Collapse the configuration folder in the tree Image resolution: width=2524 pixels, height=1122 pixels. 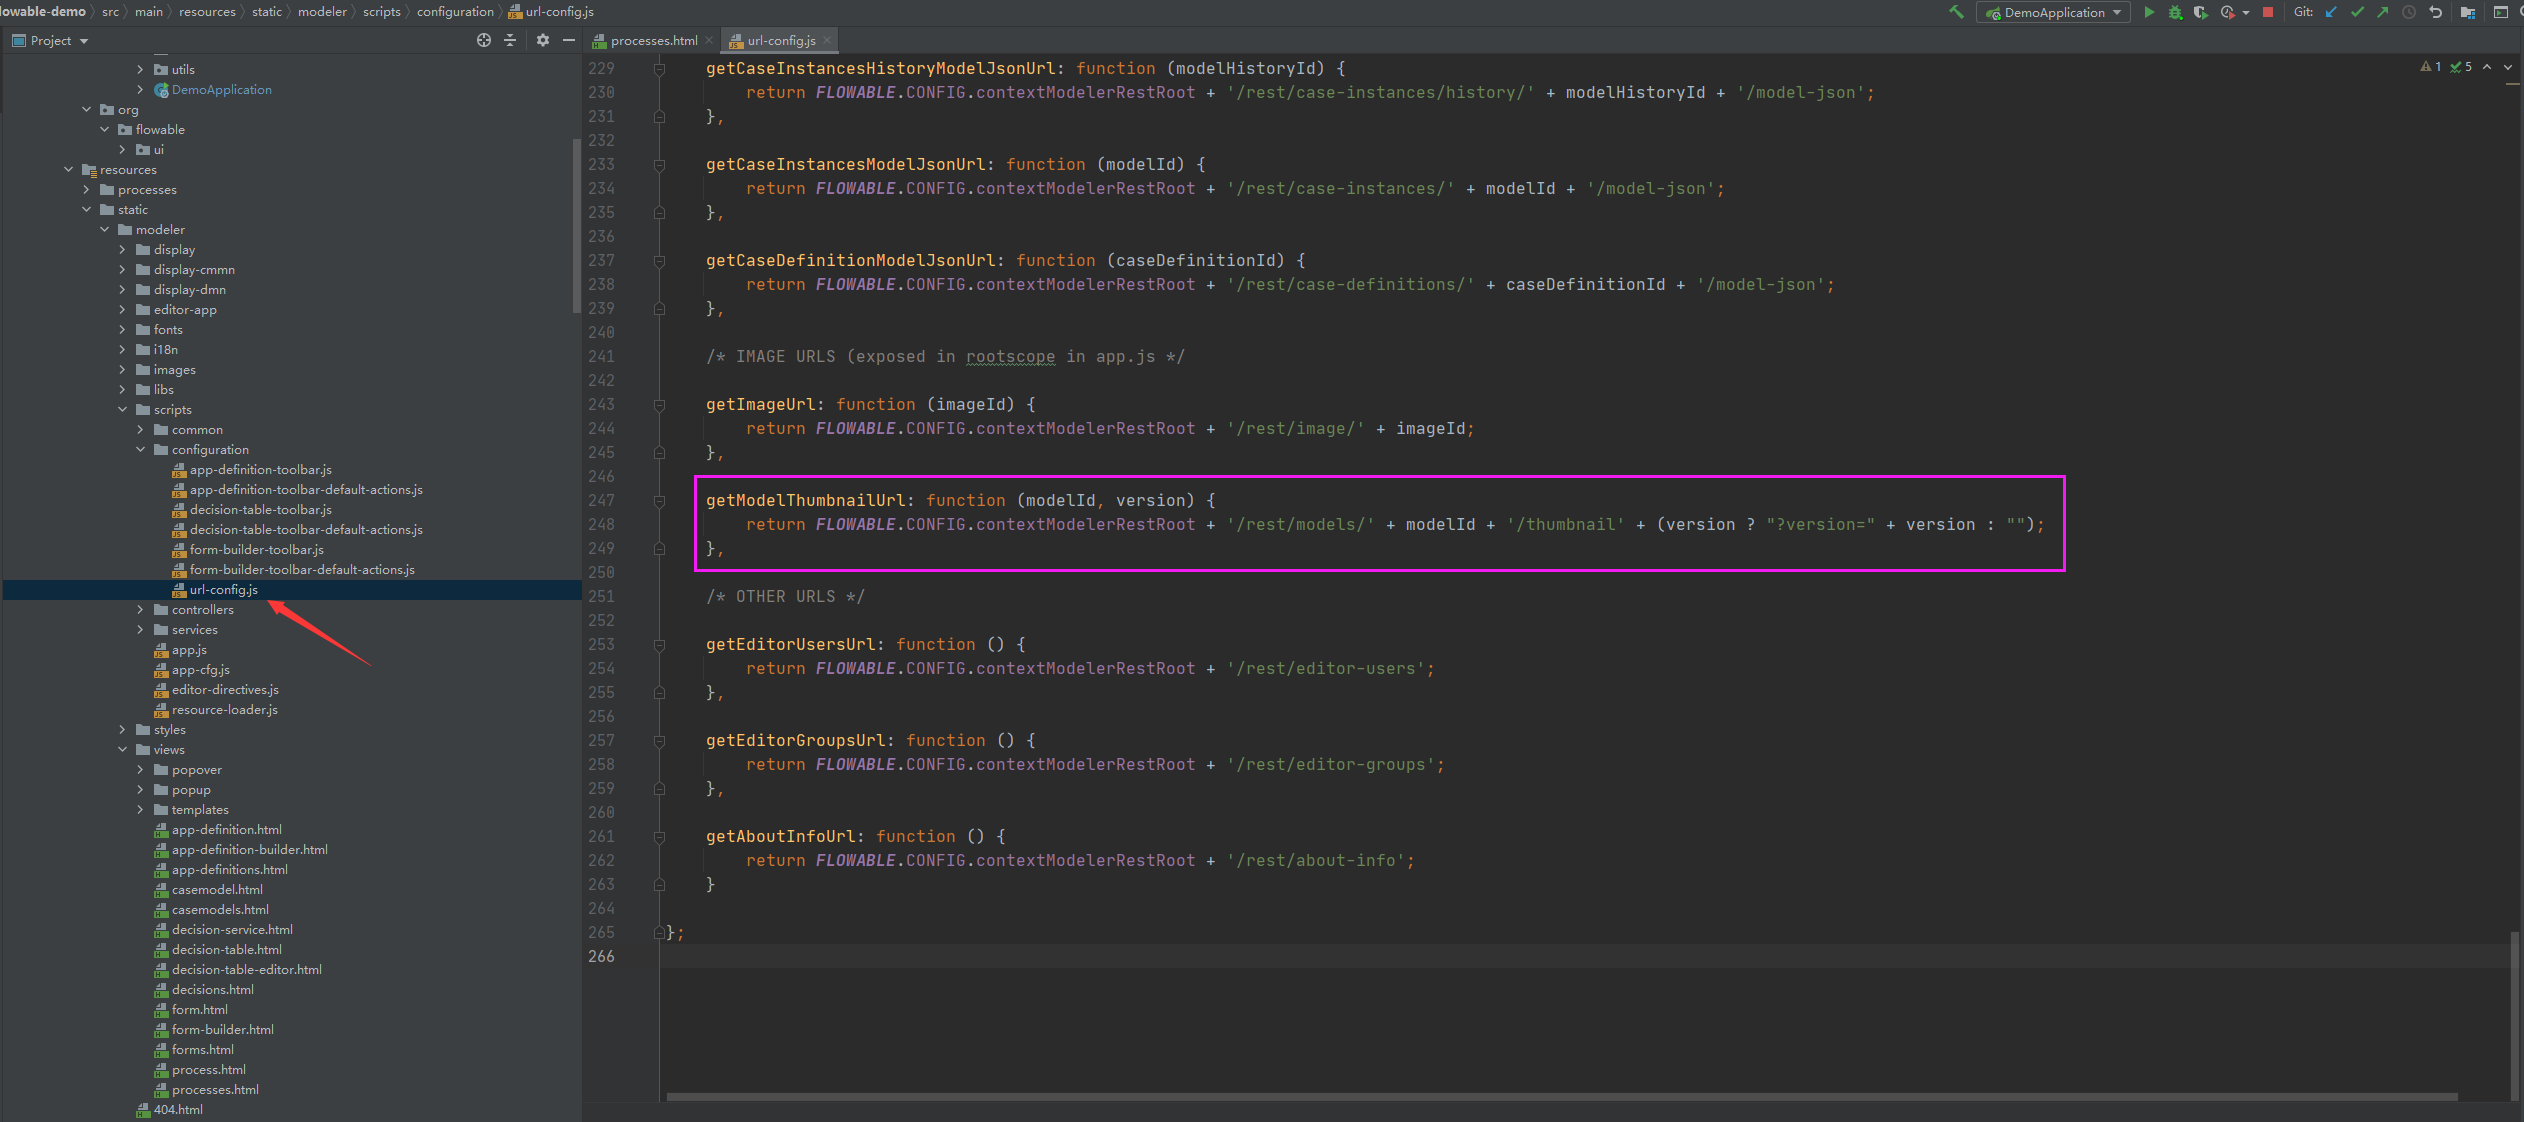(141, 449)
